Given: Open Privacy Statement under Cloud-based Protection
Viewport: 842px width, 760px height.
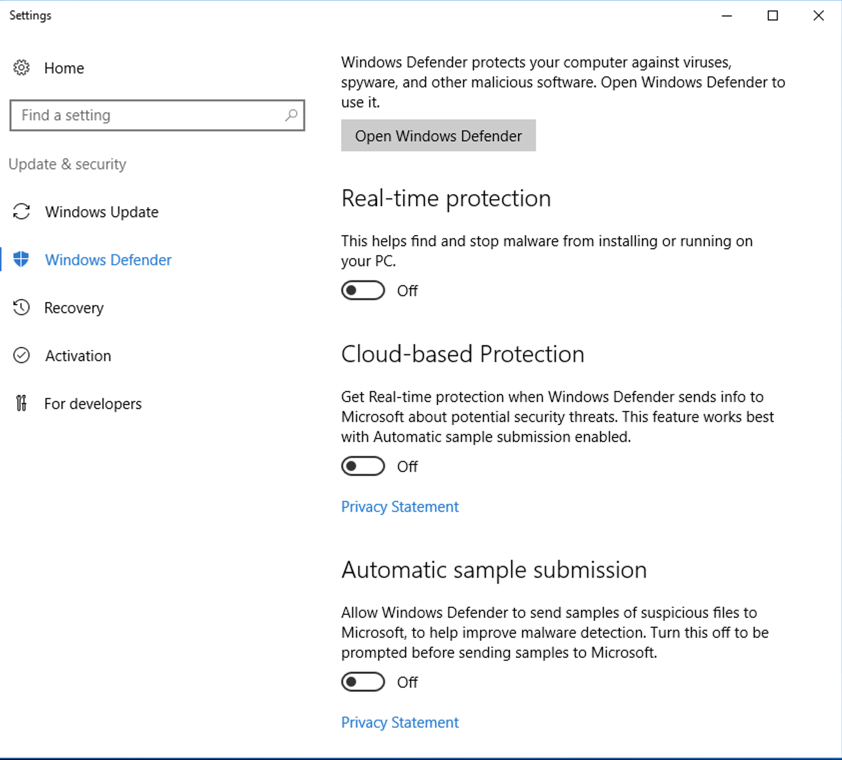Looking at the screenshot, I should [x=400, y=507].
